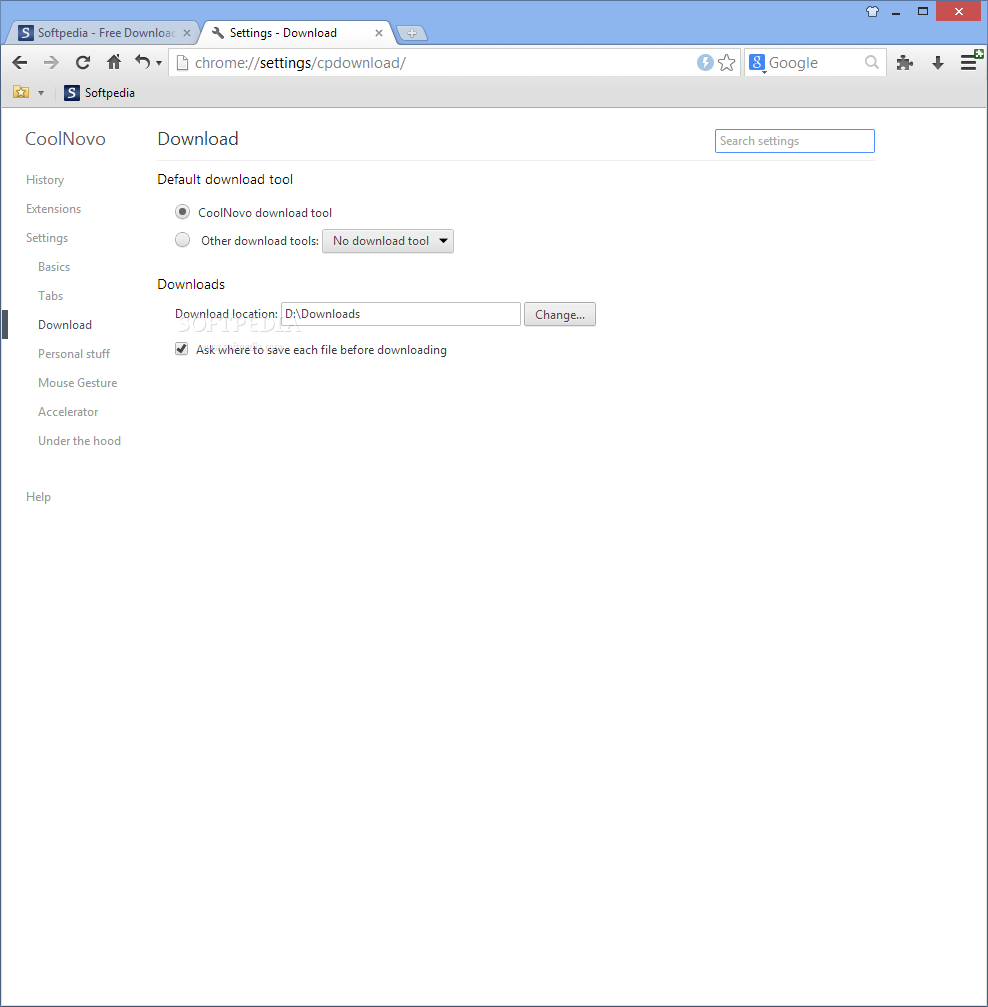Expand the bookmarks folder dropdown arrow
Viewport: 988px width, 1007px height.
click(41, 93)
